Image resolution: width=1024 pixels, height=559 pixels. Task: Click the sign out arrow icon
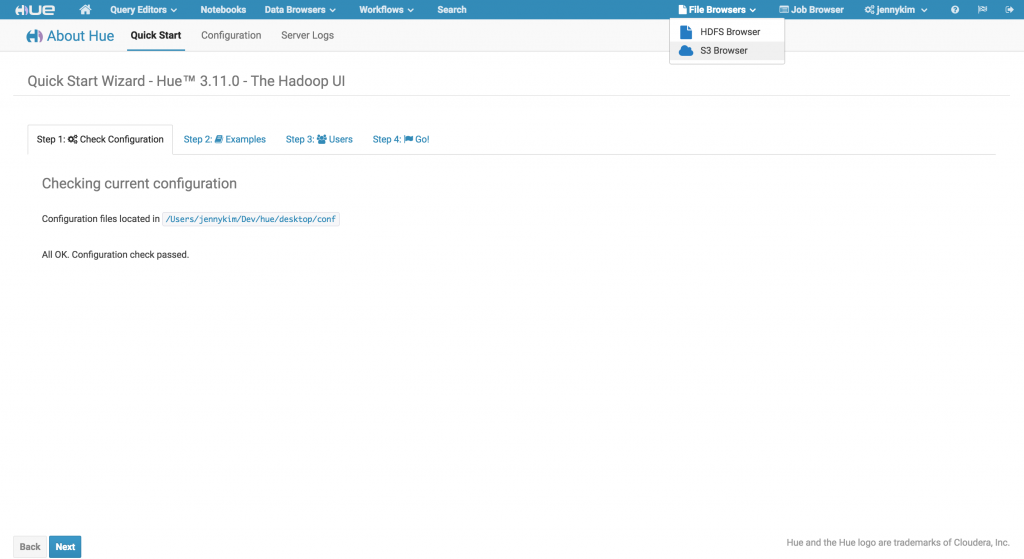point(1009,10)
